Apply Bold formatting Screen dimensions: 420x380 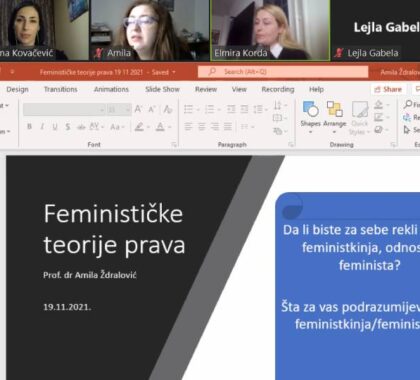pyautogui.click(x=29, y=127)
